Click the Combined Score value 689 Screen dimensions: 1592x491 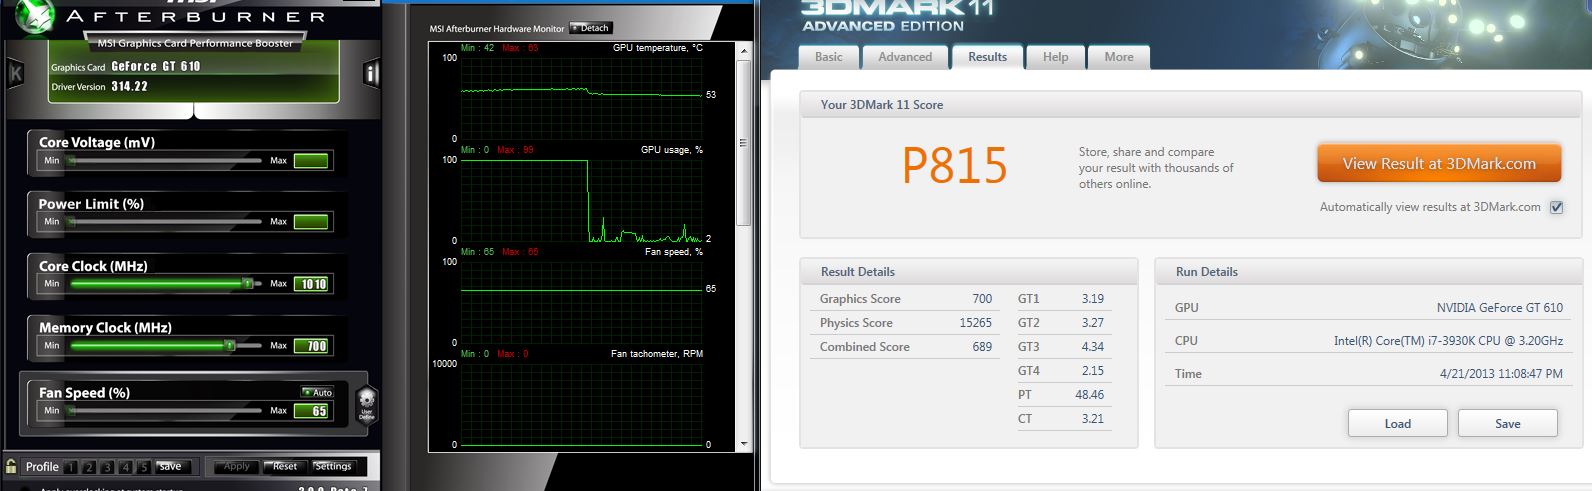click(982, 347)
